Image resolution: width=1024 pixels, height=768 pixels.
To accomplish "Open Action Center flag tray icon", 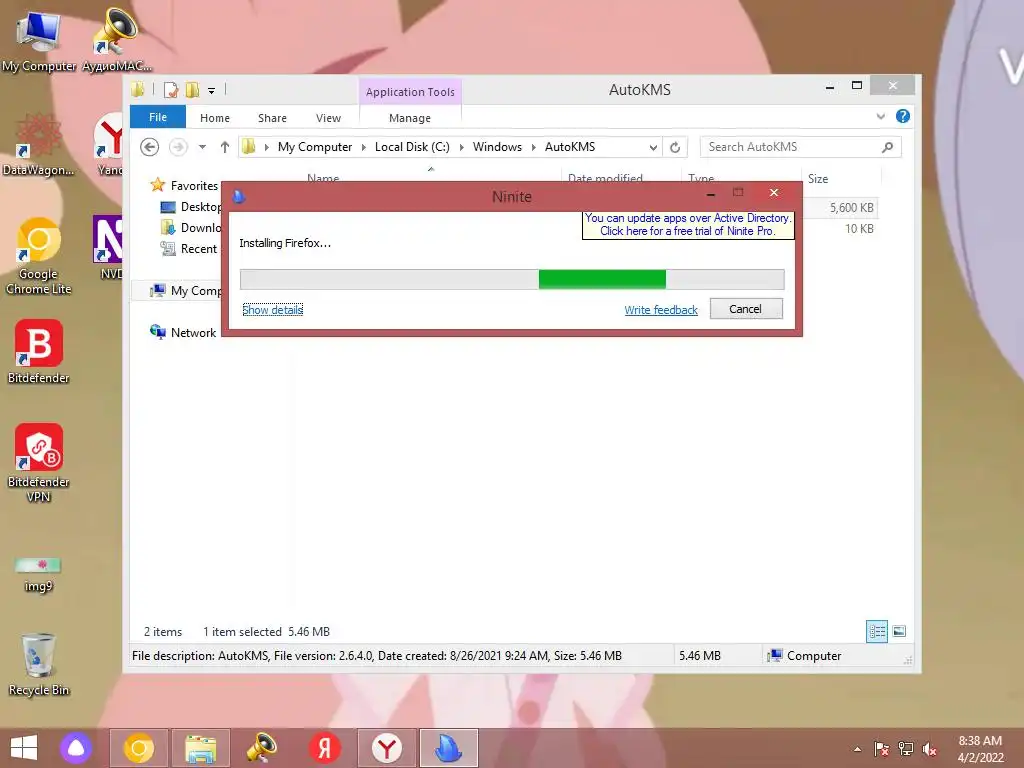I will tap(881, 749).
